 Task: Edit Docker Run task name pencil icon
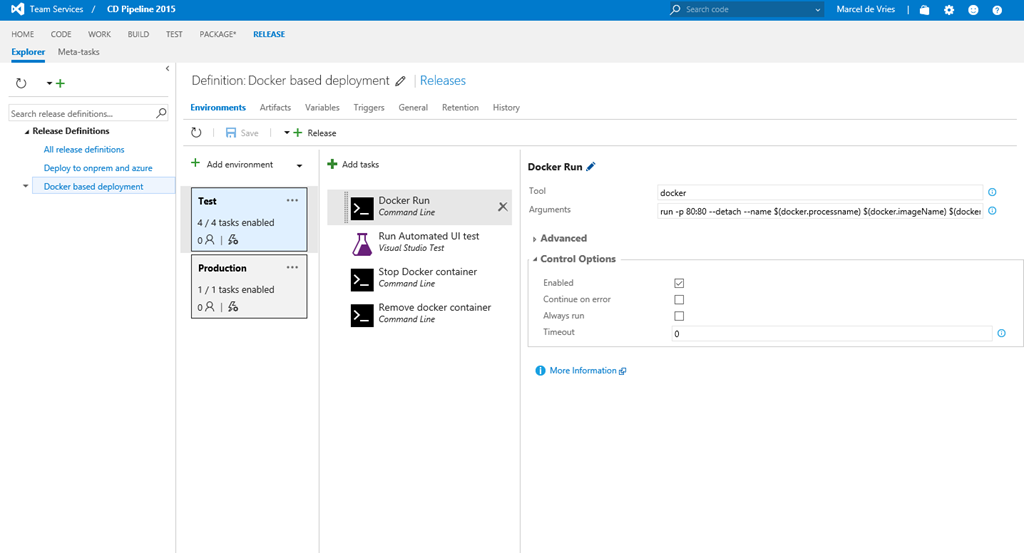[x=591, y=167]
